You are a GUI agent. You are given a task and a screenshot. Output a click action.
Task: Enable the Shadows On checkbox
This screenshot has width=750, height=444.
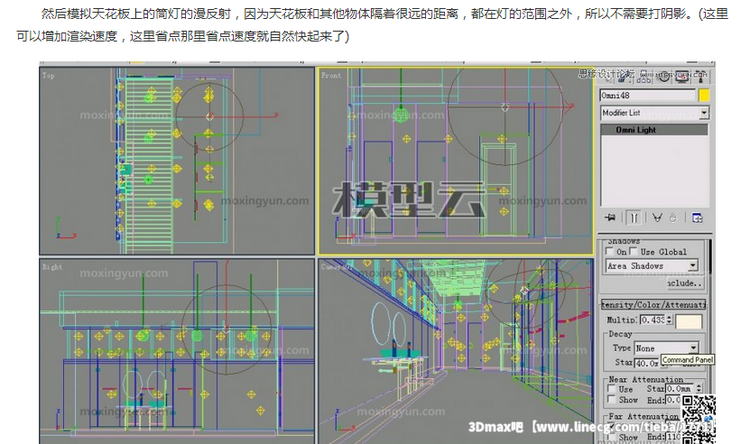click(x=609, y=251)
